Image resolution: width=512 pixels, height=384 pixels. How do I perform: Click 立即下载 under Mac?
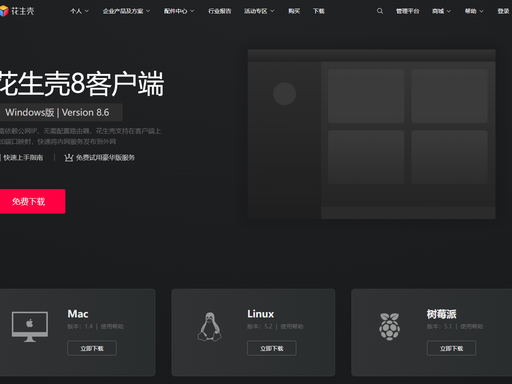pyautogui.click(x=92, y=348)
